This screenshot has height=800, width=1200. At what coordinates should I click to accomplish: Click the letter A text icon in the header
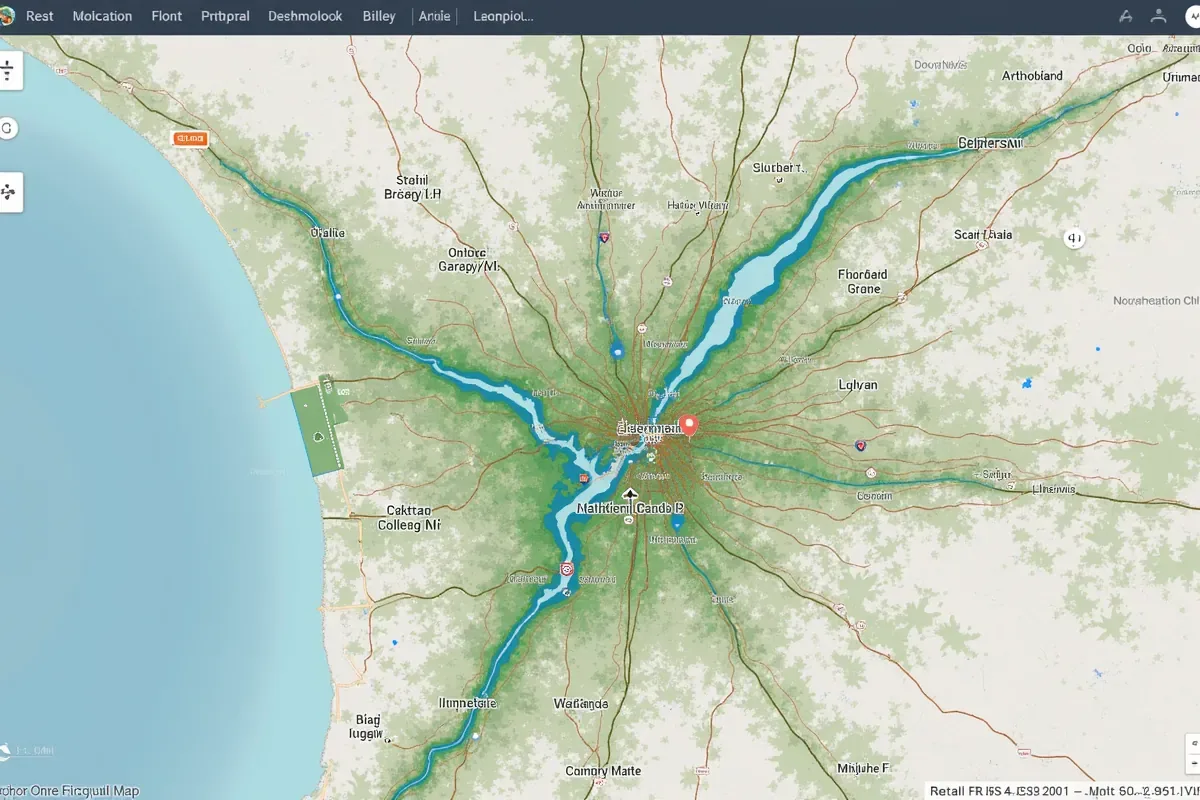click(1126, 16)
